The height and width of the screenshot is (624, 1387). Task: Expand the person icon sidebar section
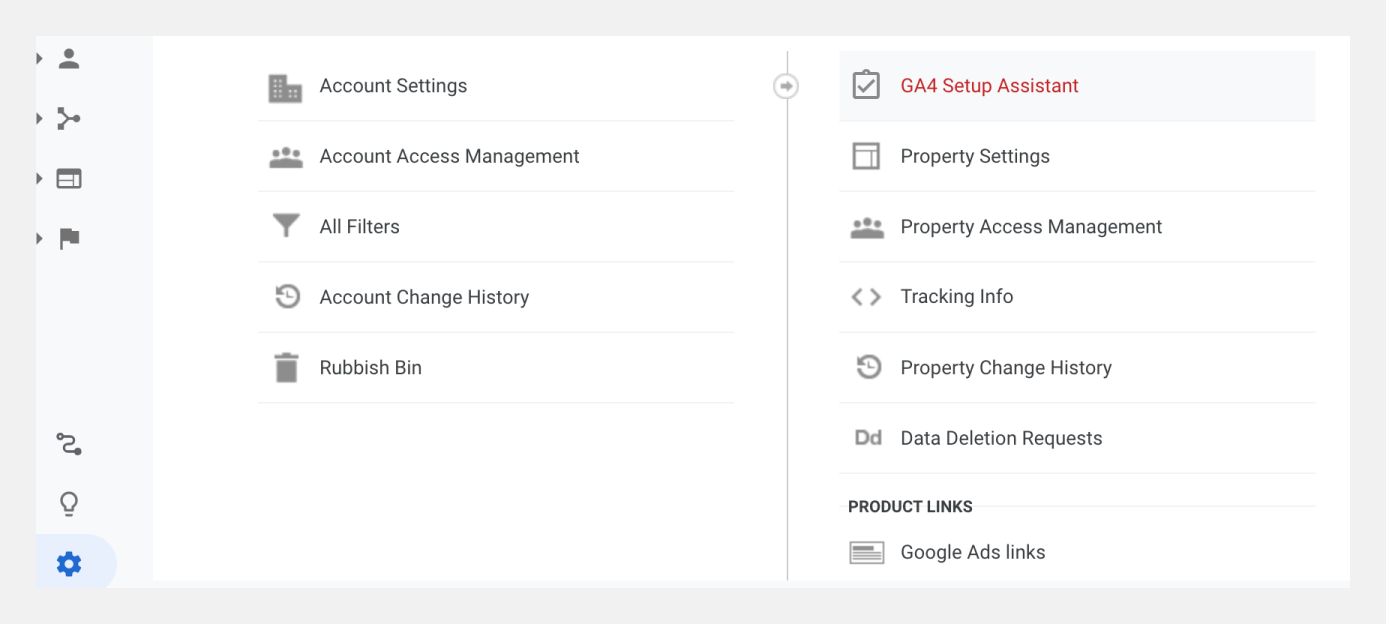(x=39, y=59)
